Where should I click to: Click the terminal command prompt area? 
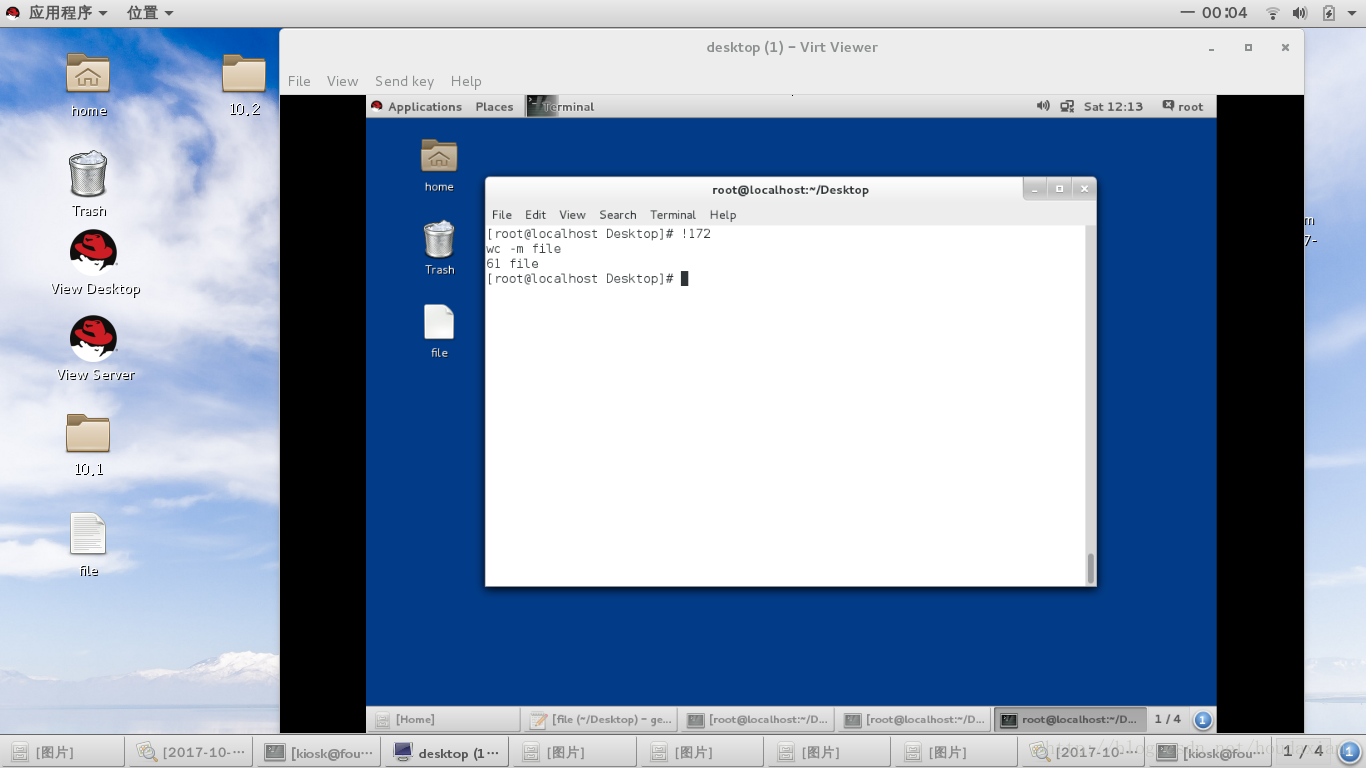pyautogui.click(x=588, y=279)
